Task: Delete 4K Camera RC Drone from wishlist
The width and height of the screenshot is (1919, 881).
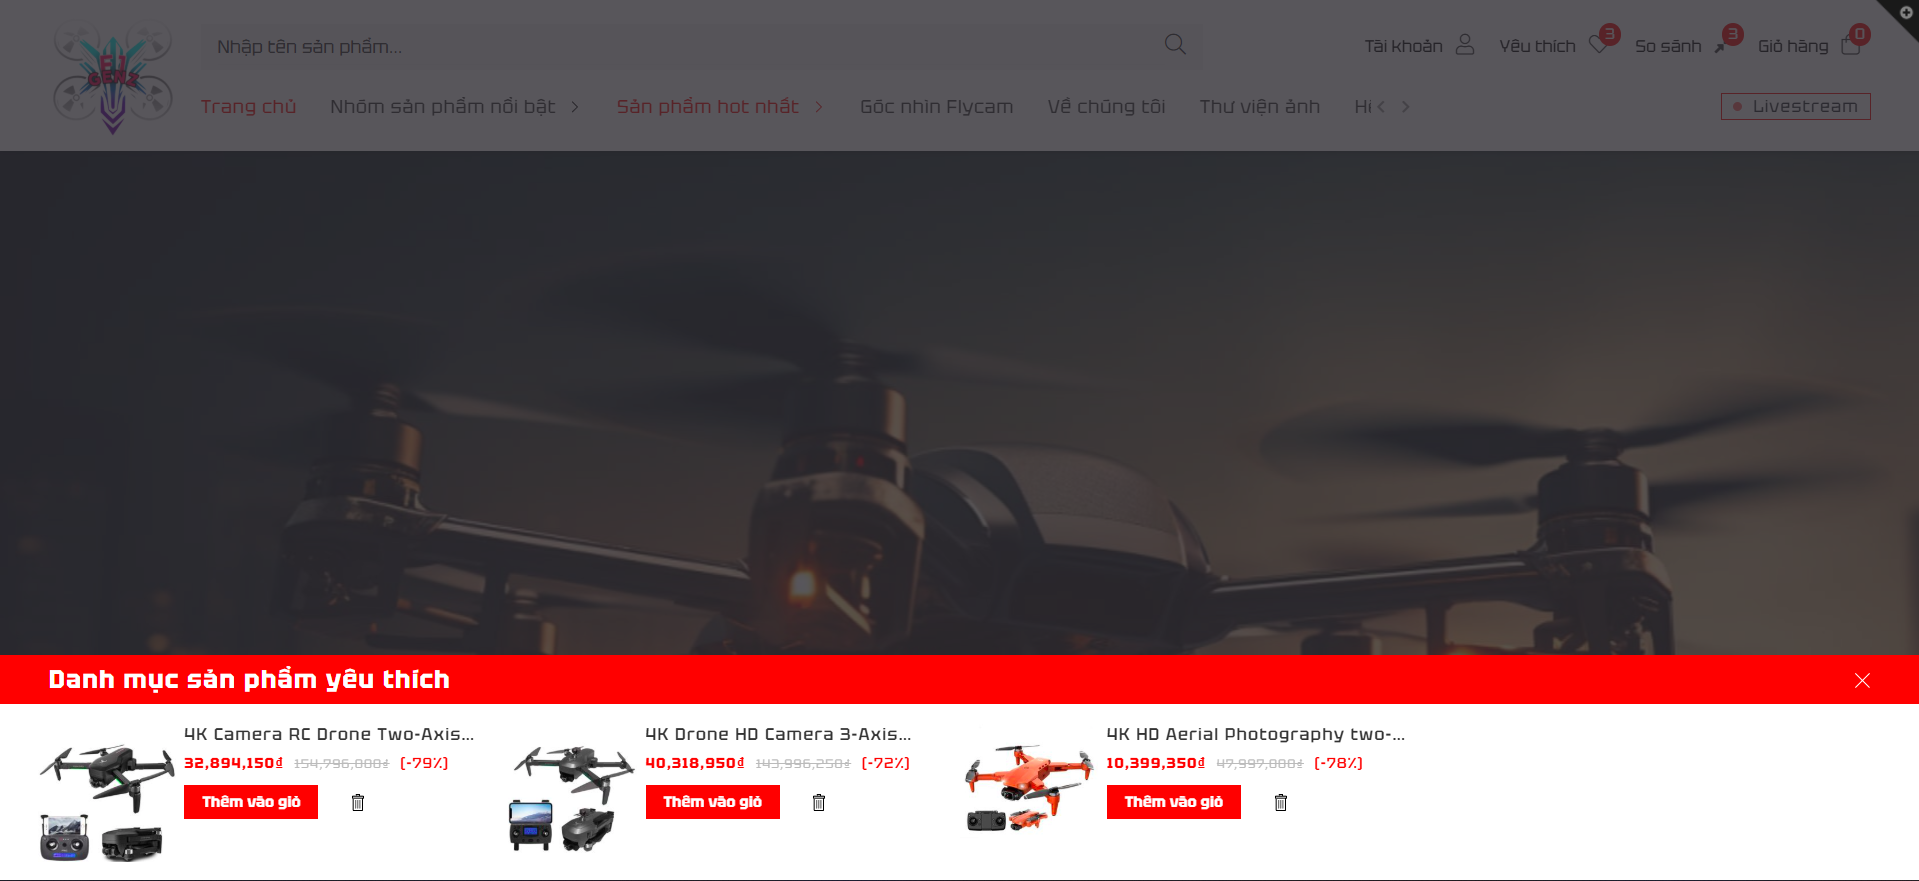Action: tap(358, 802)
